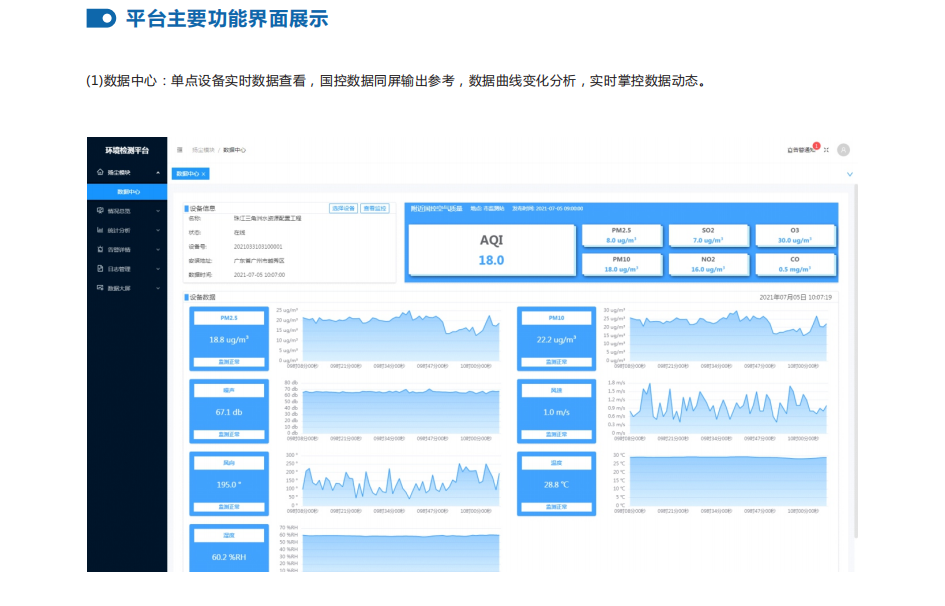Click the NO2 16.0 ug/m³ card
Viewport: 945px width, 606px height.
coord(708,264)
